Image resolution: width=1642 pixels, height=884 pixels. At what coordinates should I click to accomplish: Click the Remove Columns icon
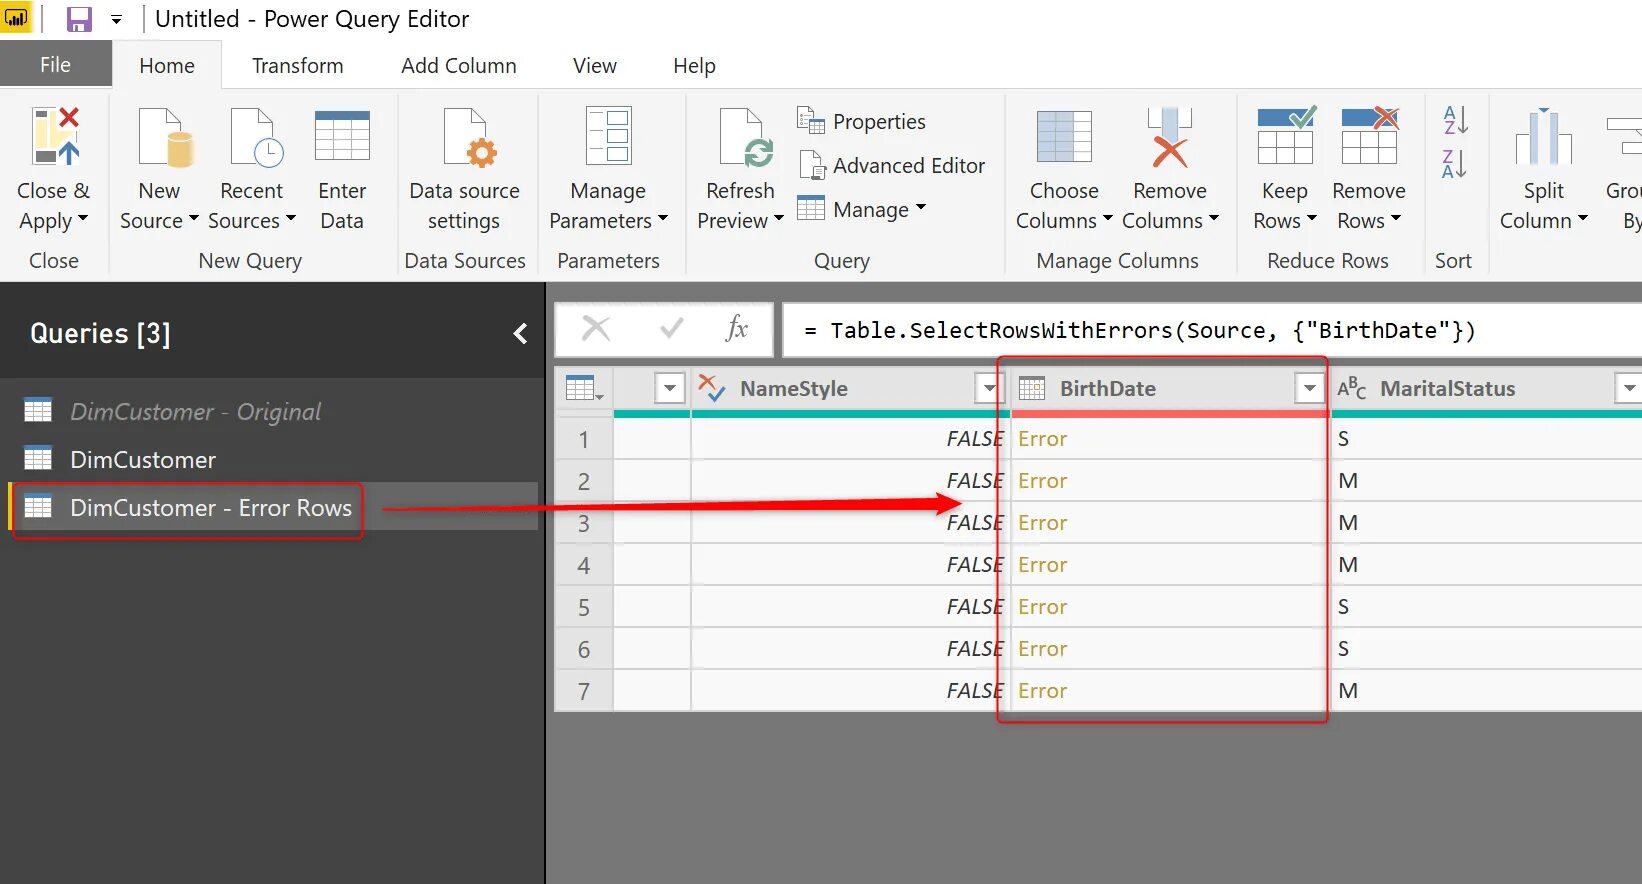coord(1170,136)
